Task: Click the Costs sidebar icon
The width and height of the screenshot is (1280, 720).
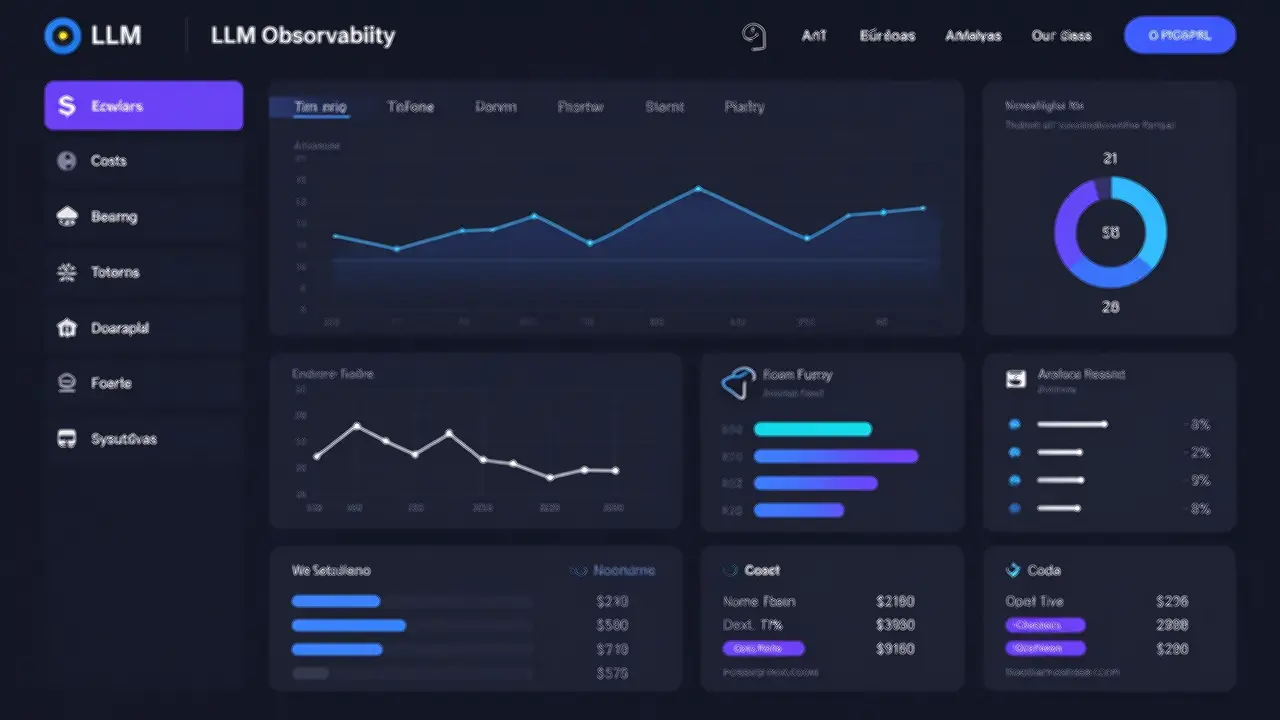Action: click(66, 160)
